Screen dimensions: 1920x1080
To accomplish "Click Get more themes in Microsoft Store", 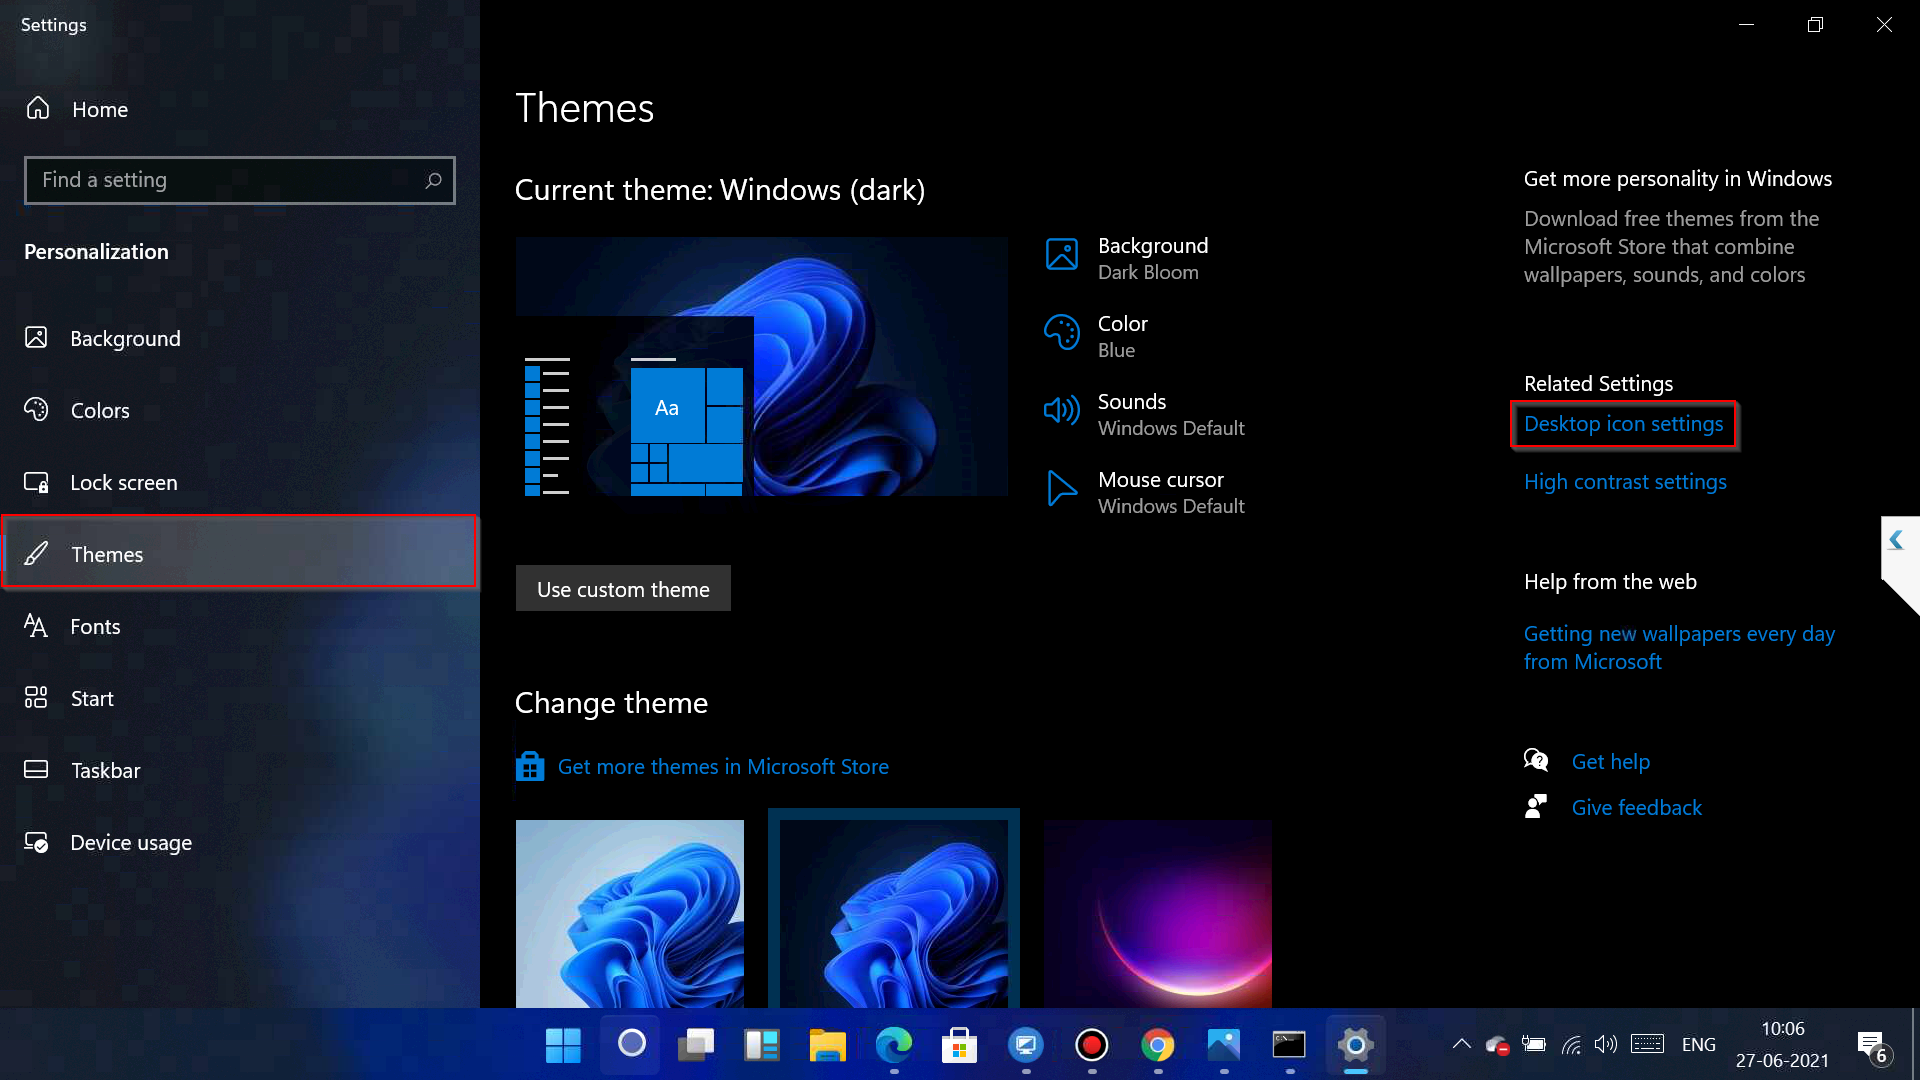I will pos(723,766).
